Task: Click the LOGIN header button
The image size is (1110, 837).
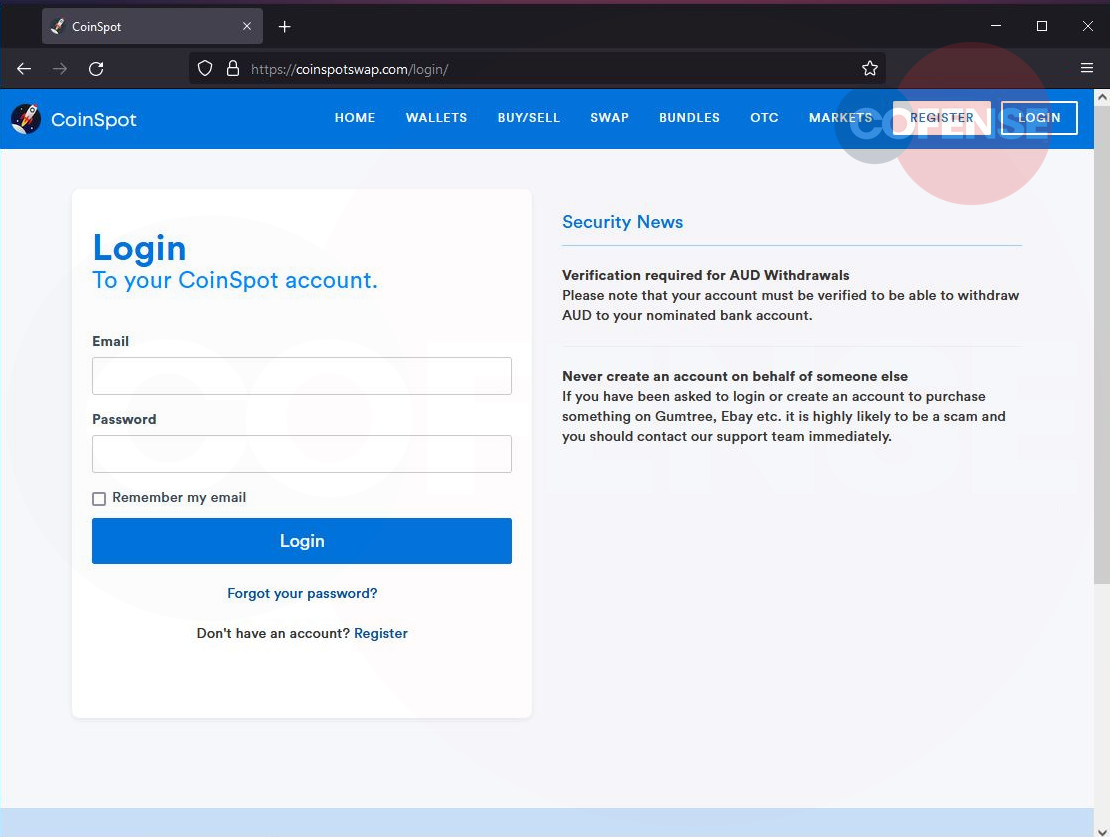Action: (x=1039, y=118)
